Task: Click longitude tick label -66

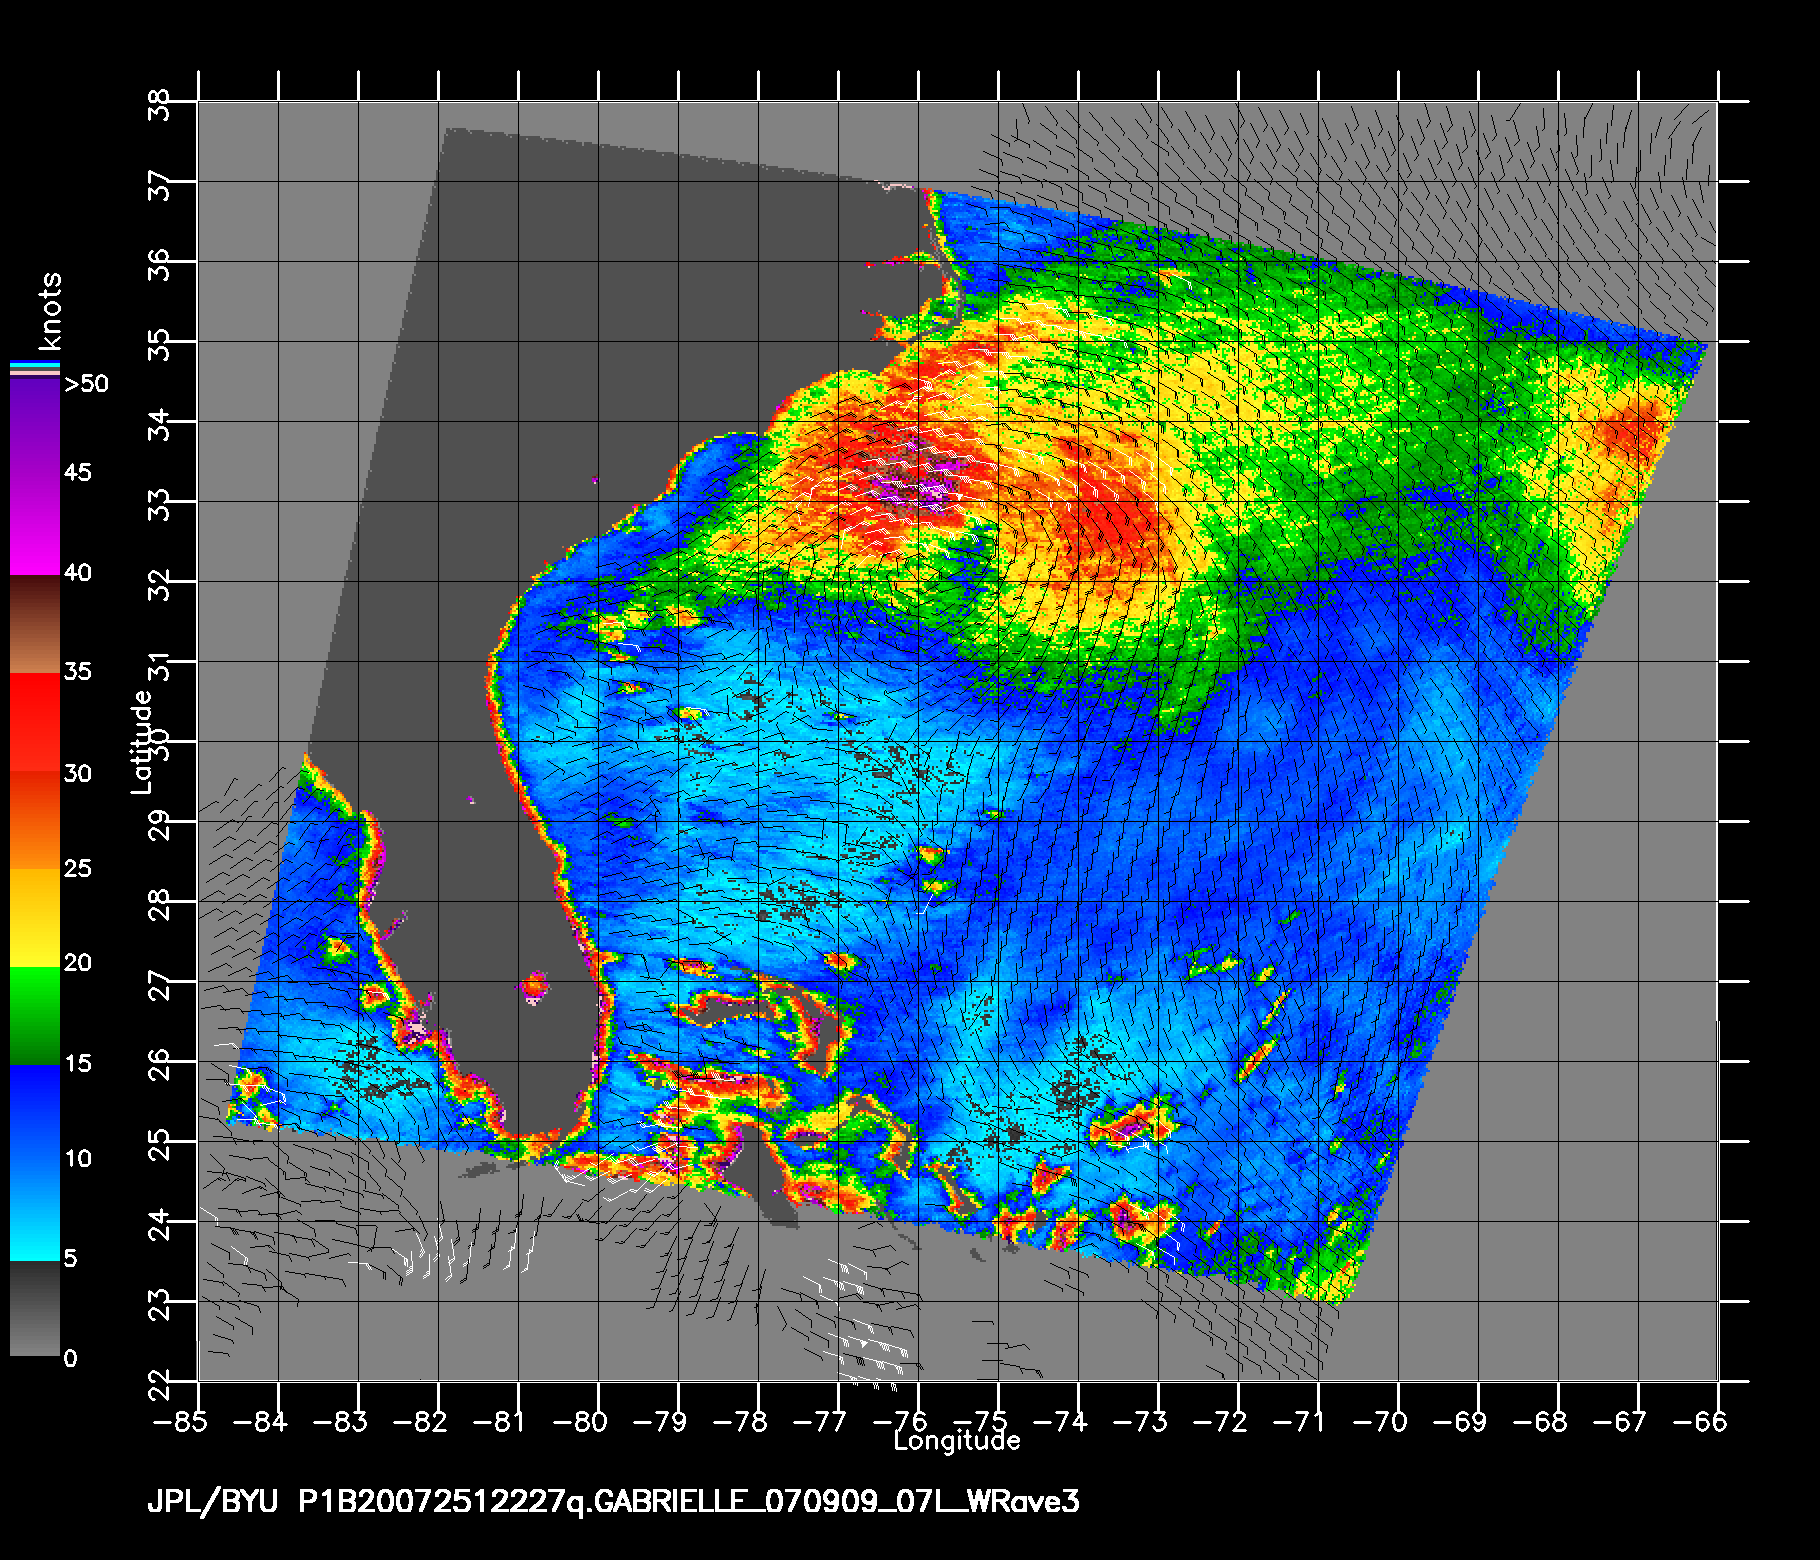Action: pos(1700,1421)
